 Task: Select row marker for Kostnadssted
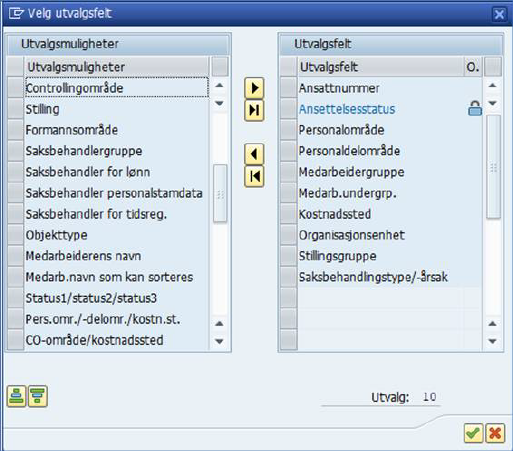[x=289, y=214]
